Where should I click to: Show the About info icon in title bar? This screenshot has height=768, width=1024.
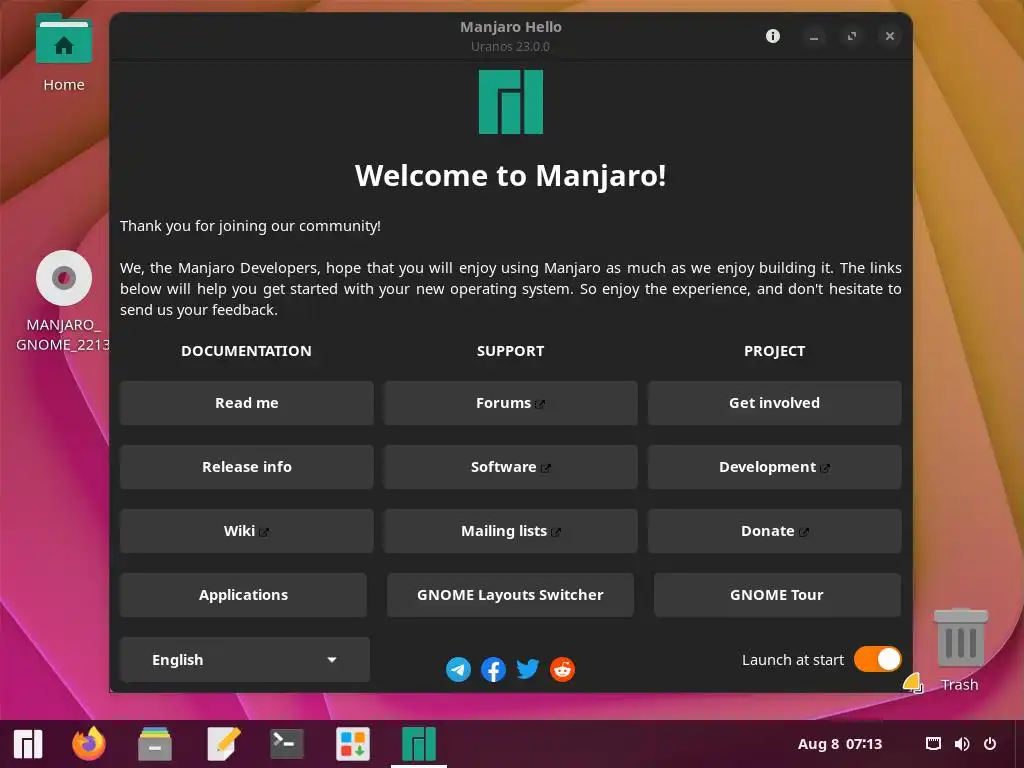tap(773, 36)
